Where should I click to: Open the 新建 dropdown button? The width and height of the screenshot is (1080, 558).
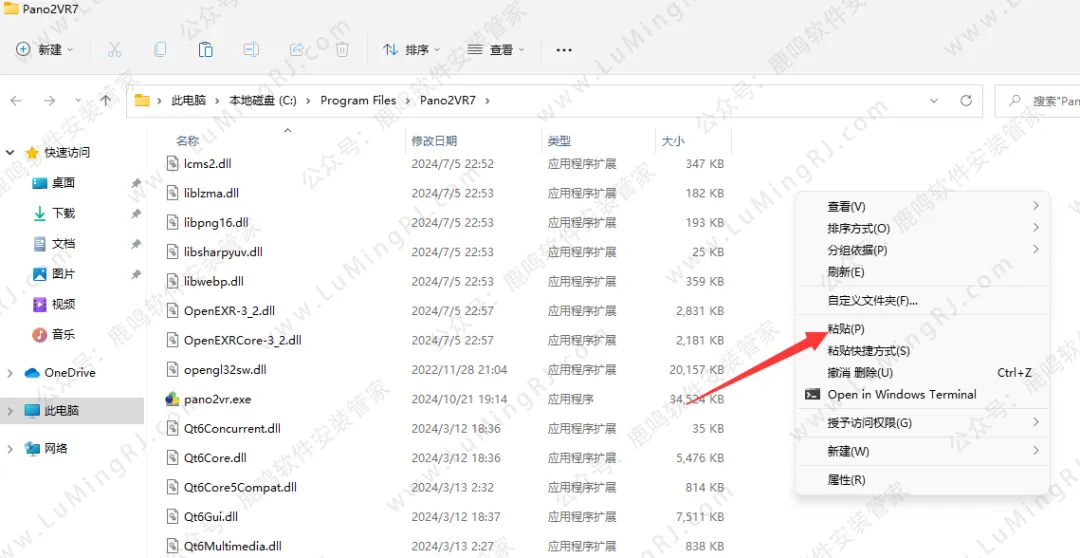pyautogui.click(x=45, y=50)
